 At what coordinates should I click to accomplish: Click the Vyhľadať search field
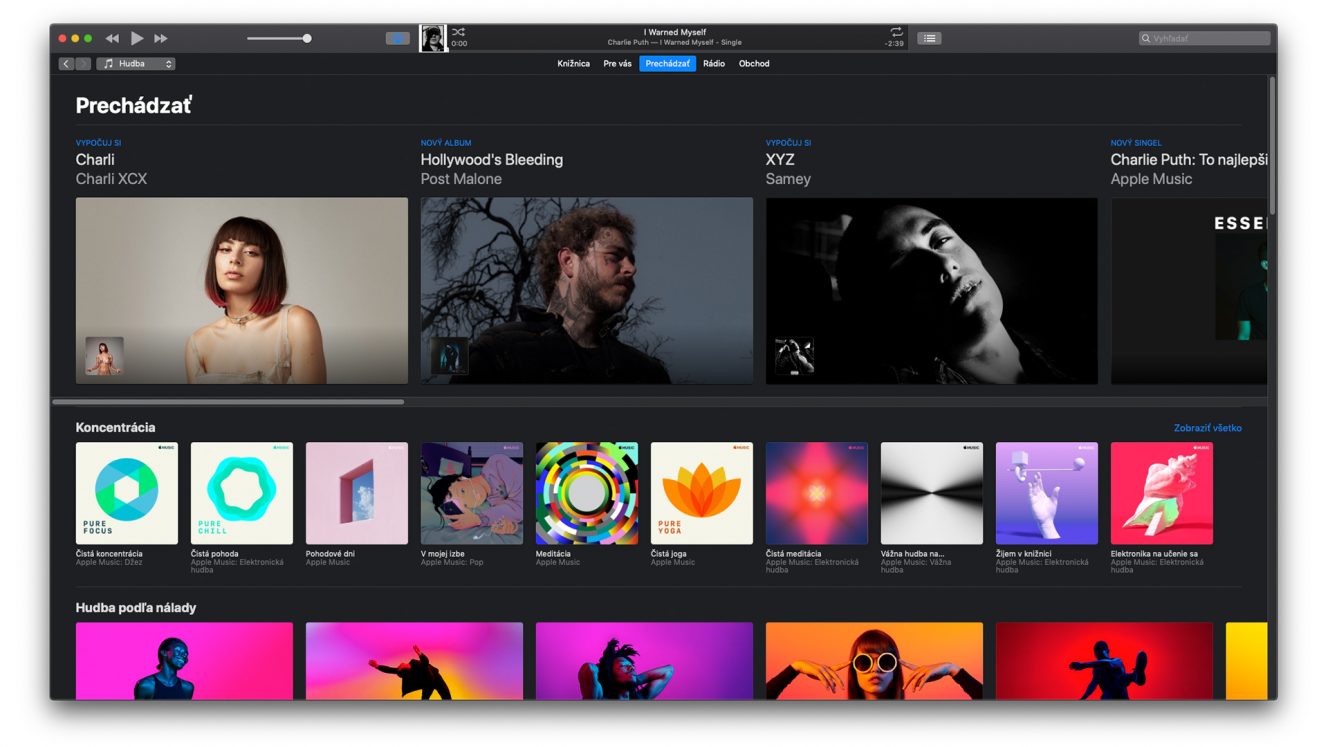pyautogui.click(x=1205, y=38)
